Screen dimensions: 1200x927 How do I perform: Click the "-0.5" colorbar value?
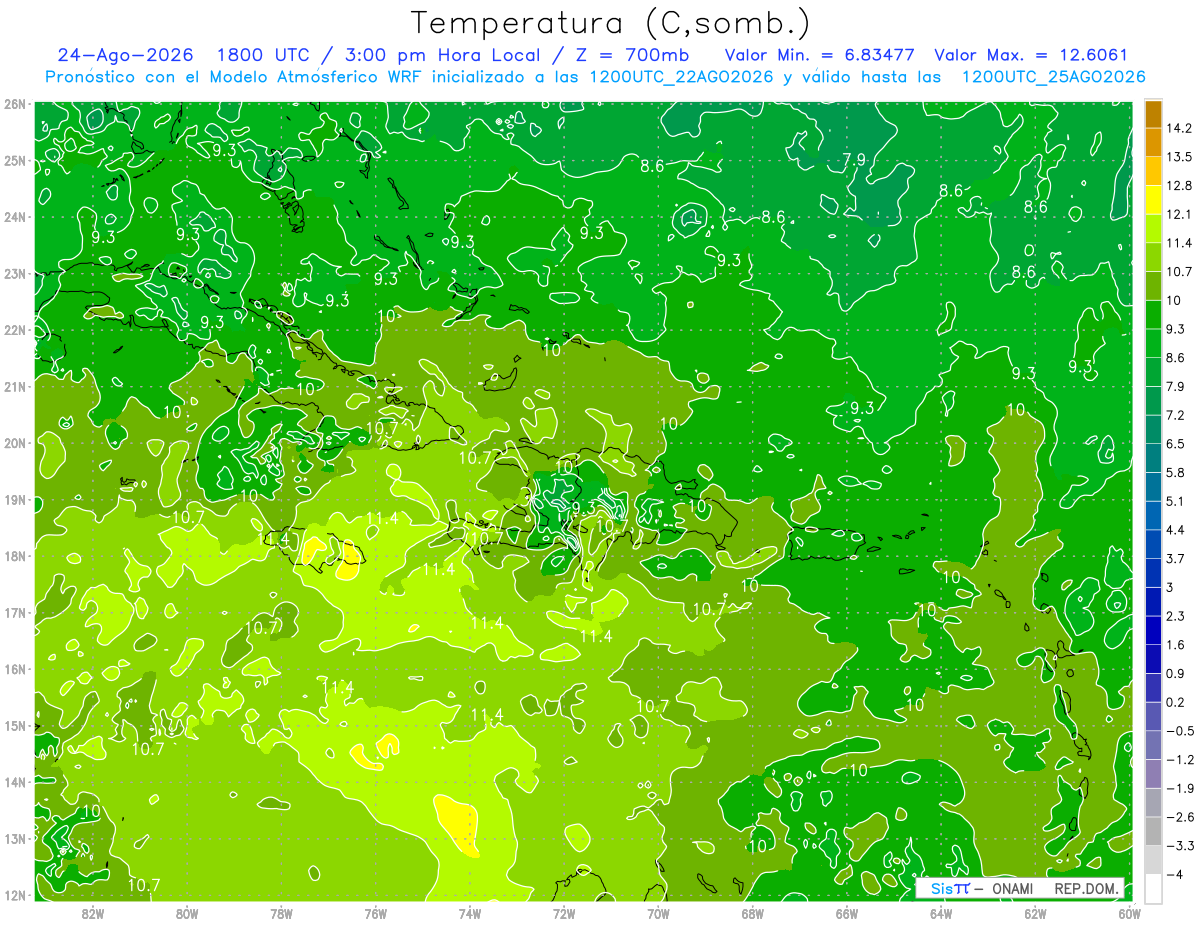[x=1180, y=731]
